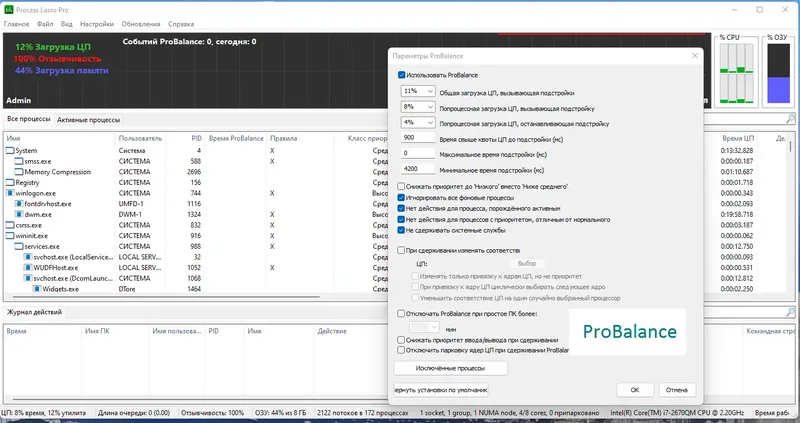The width and height of the screenshot is (800, 423).
Task: Click OK in ProBalance dialog
Action: pos(635,390)
